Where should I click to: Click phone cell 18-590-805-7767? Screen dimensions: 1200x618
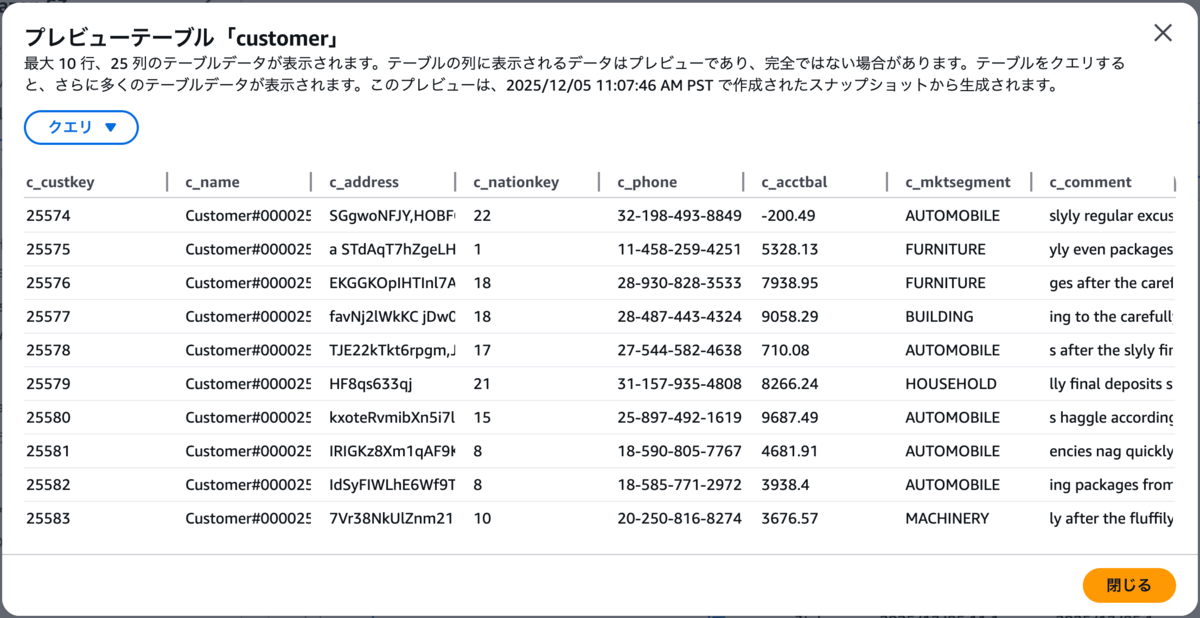point(680,451)
